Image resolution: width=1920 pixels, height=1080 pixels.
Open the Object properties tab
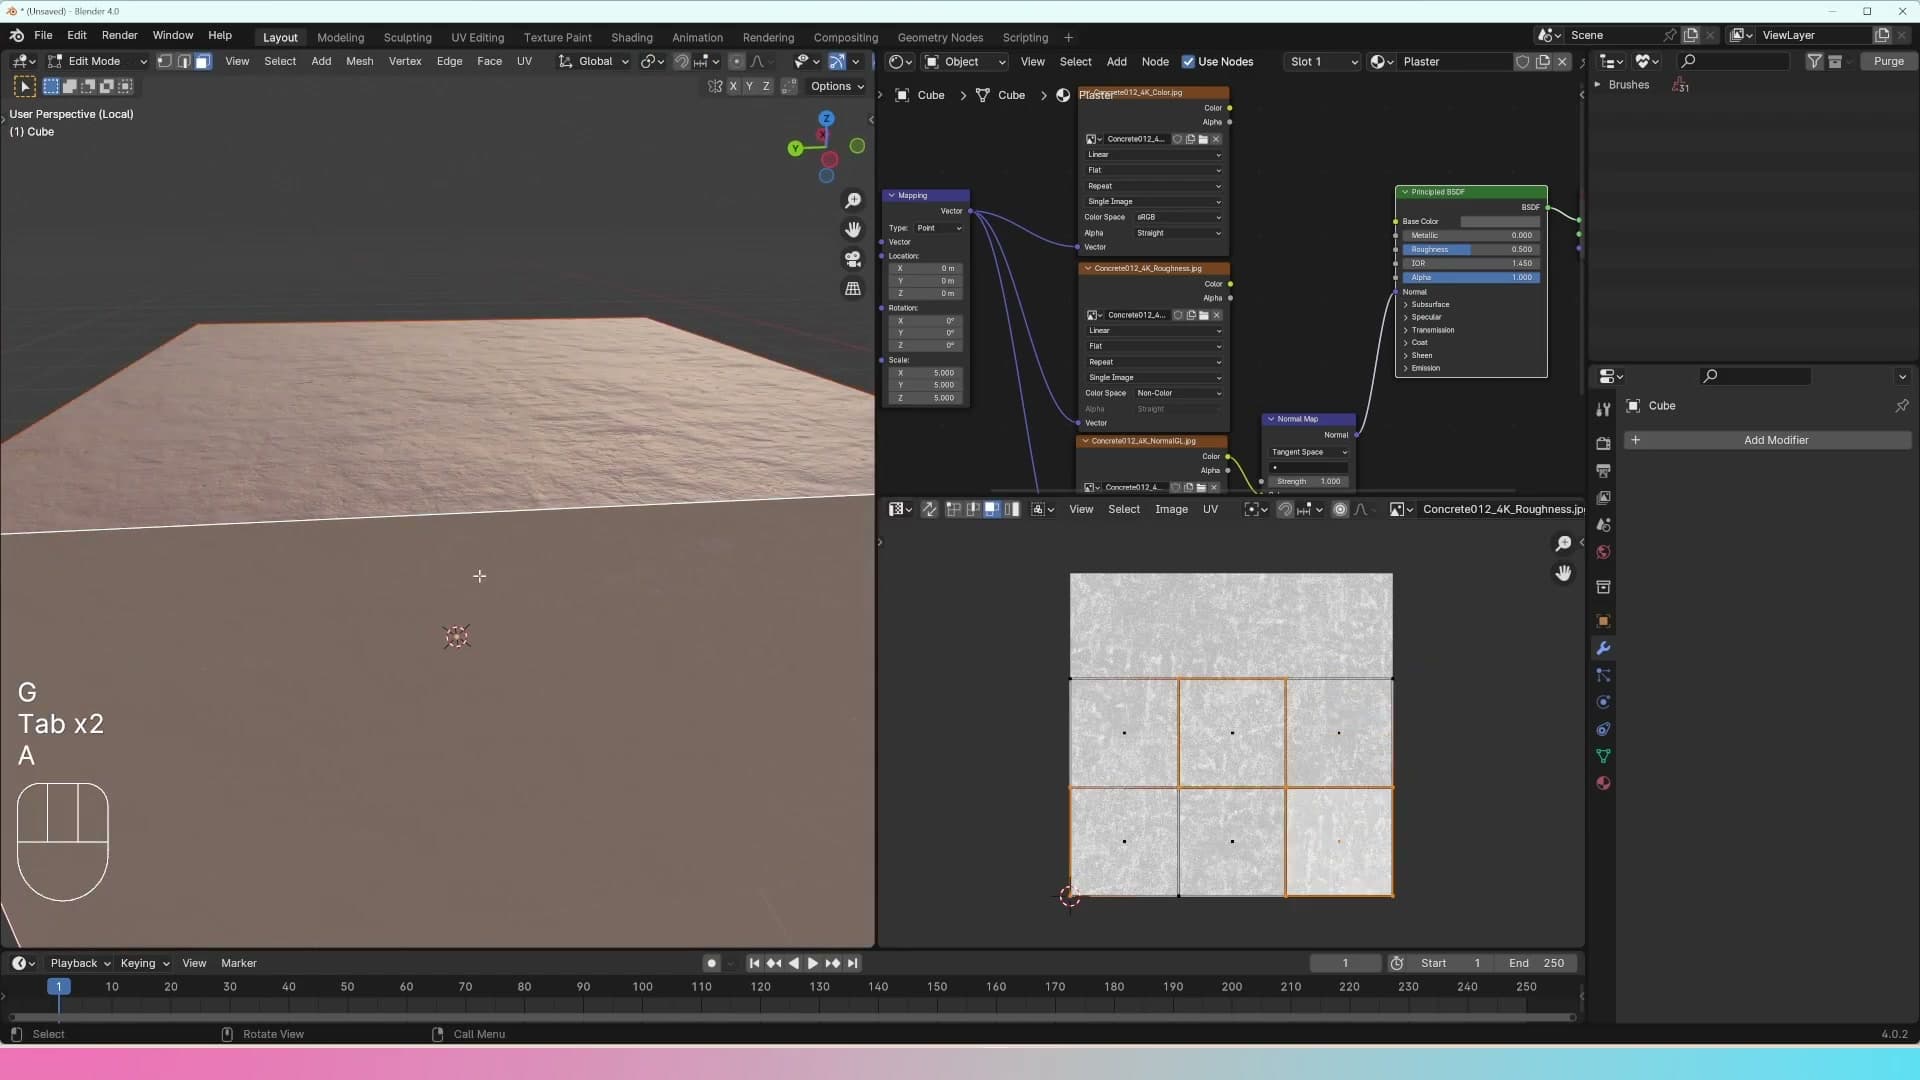pyautogui.click(x=1603, y=621)
